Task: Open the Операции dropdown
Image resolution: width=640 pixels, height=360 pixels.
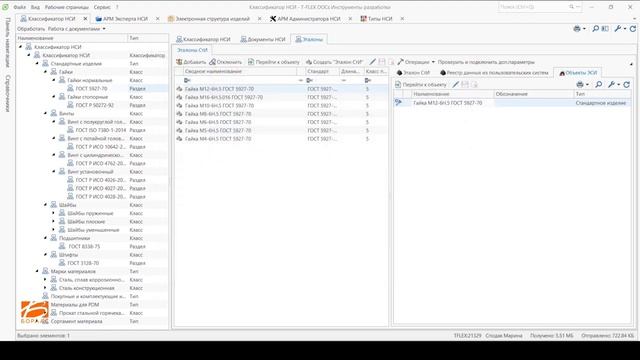Action: tap(416, 62)
